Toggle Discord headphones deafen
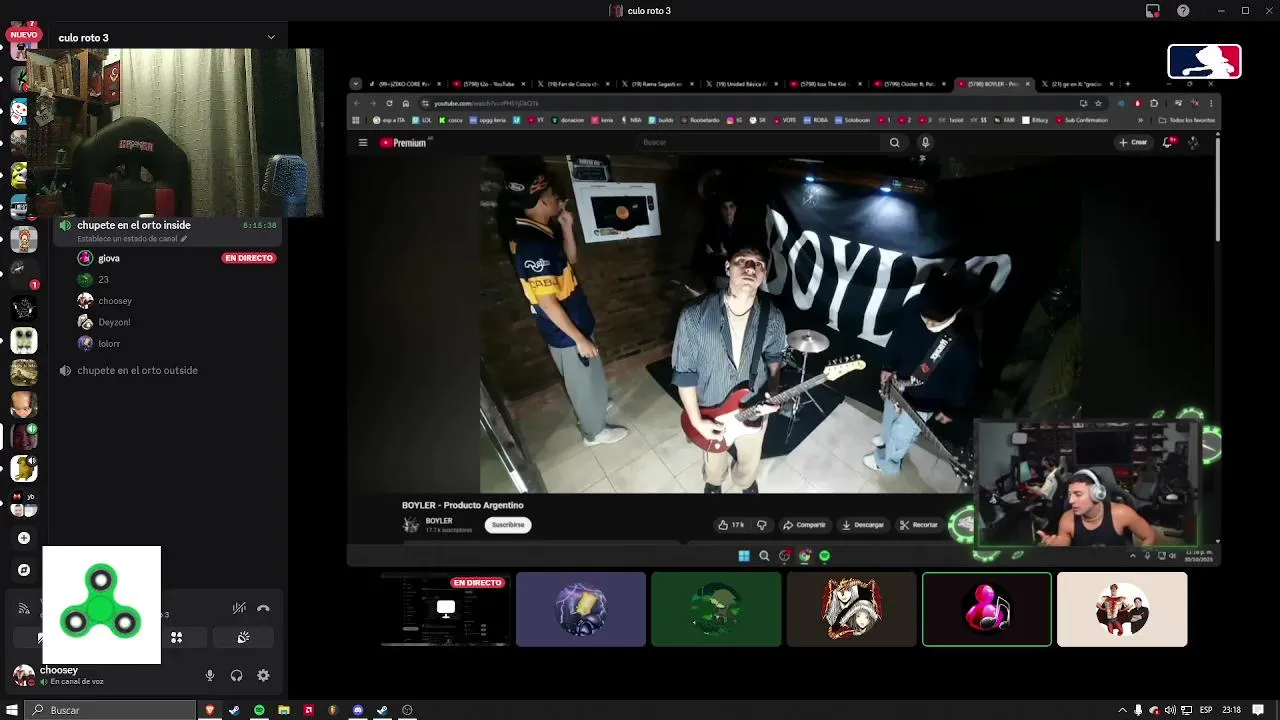 (236, 675)
